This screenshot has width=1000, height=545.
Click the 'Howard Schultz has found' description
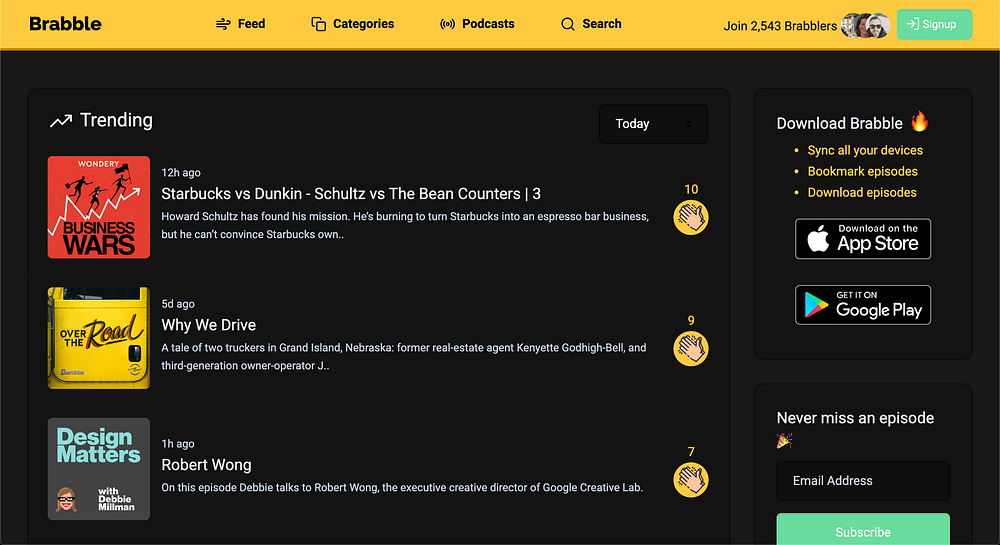(405, 226)
